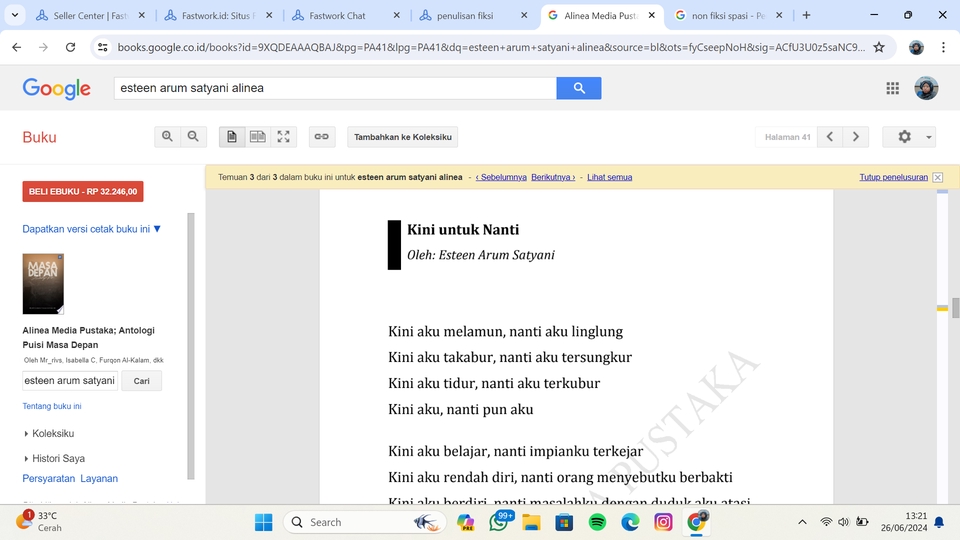
Task: Open the Lihat semua link
Action: (609, 177)
